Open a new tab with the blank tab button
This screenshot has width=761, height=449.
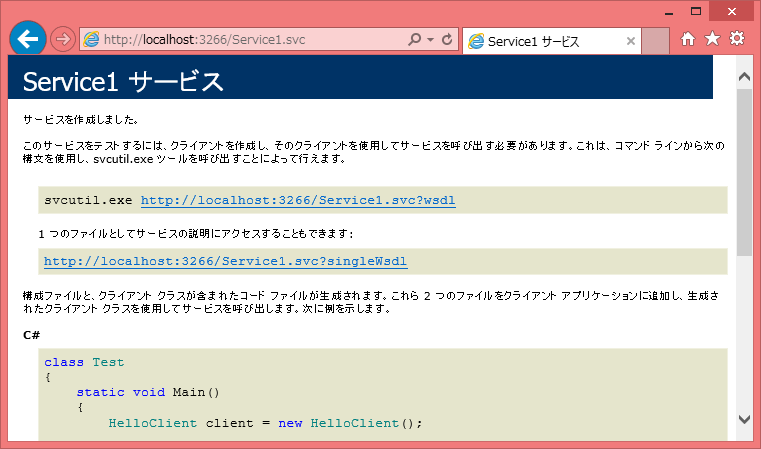point(655,42)
